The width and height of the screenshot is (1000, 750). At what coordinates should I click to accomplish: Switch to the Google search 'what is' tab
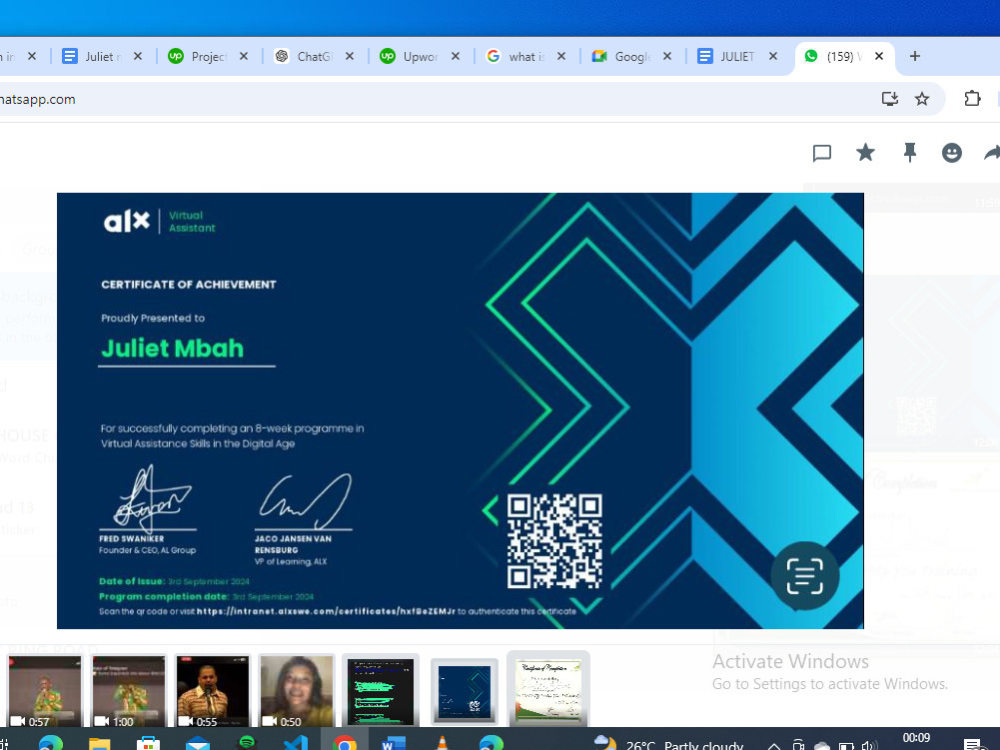point(526,56)
